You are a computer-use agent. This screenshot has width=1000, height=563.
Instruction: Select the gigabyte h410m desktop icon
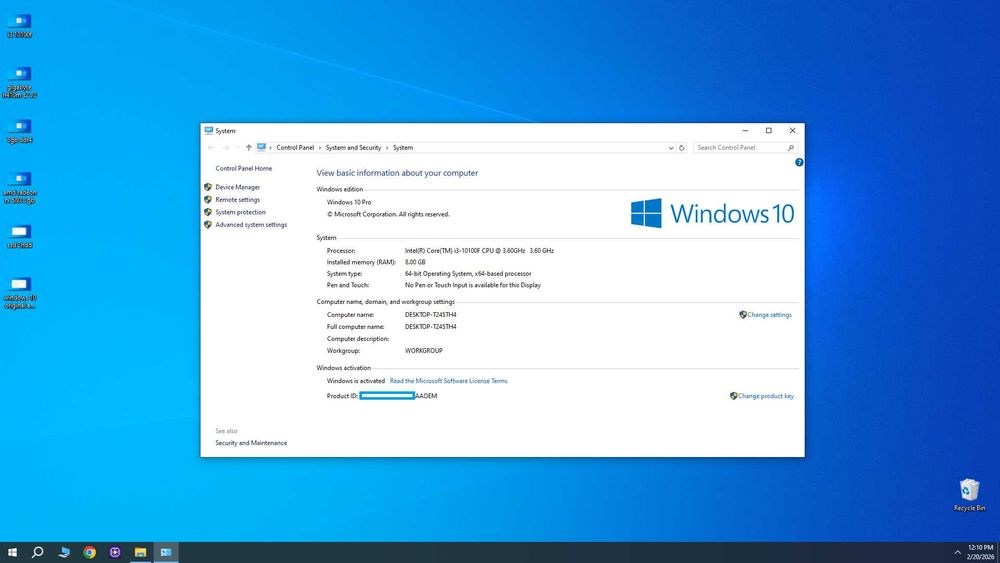click(x=20, y=82)
